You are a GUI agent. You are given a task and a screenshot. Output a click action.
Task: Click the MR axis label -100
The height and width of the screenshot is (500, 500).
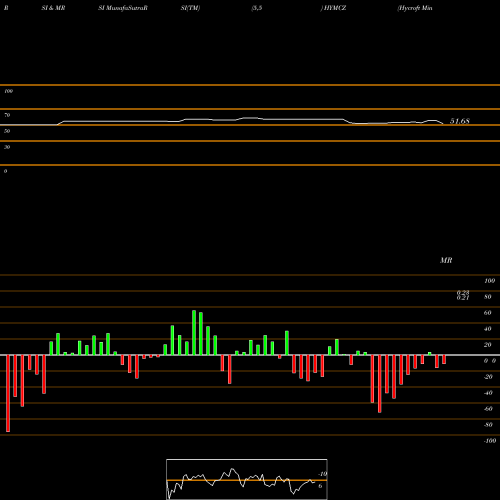point(490,441)
